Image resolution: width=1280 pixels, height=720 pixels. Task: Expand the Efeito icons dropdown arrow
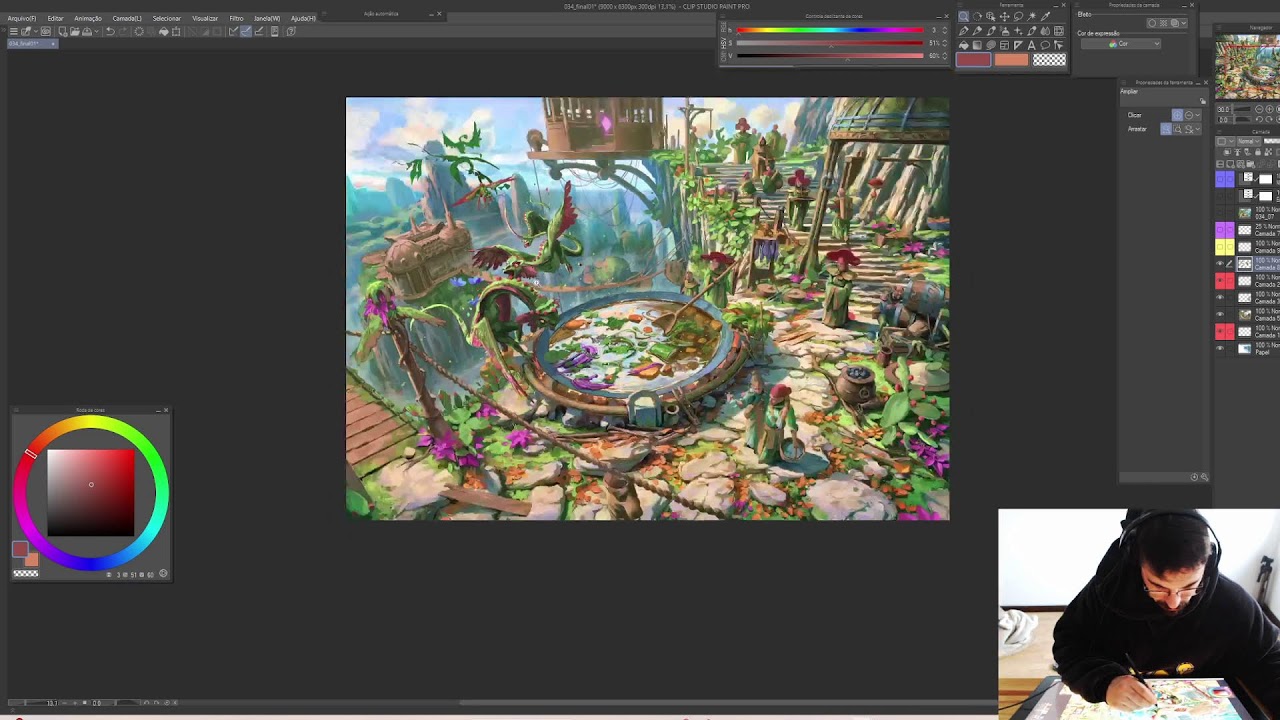click(x=1184, y=23)
